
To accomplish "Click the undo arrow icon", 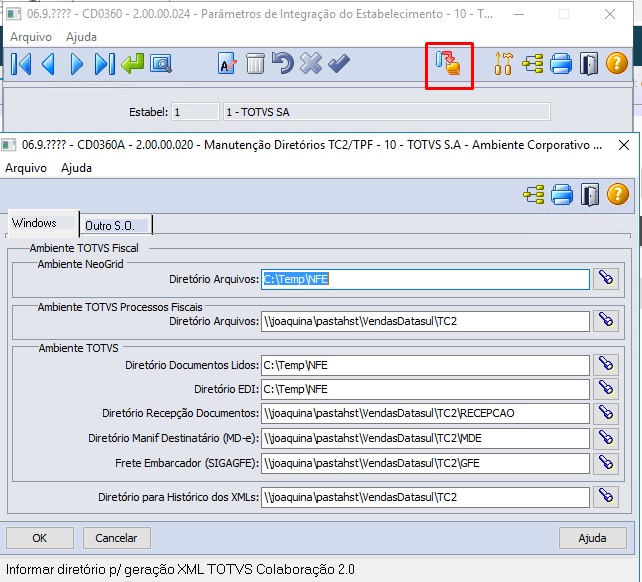I will pyautogui.click(x=283, y=63).
